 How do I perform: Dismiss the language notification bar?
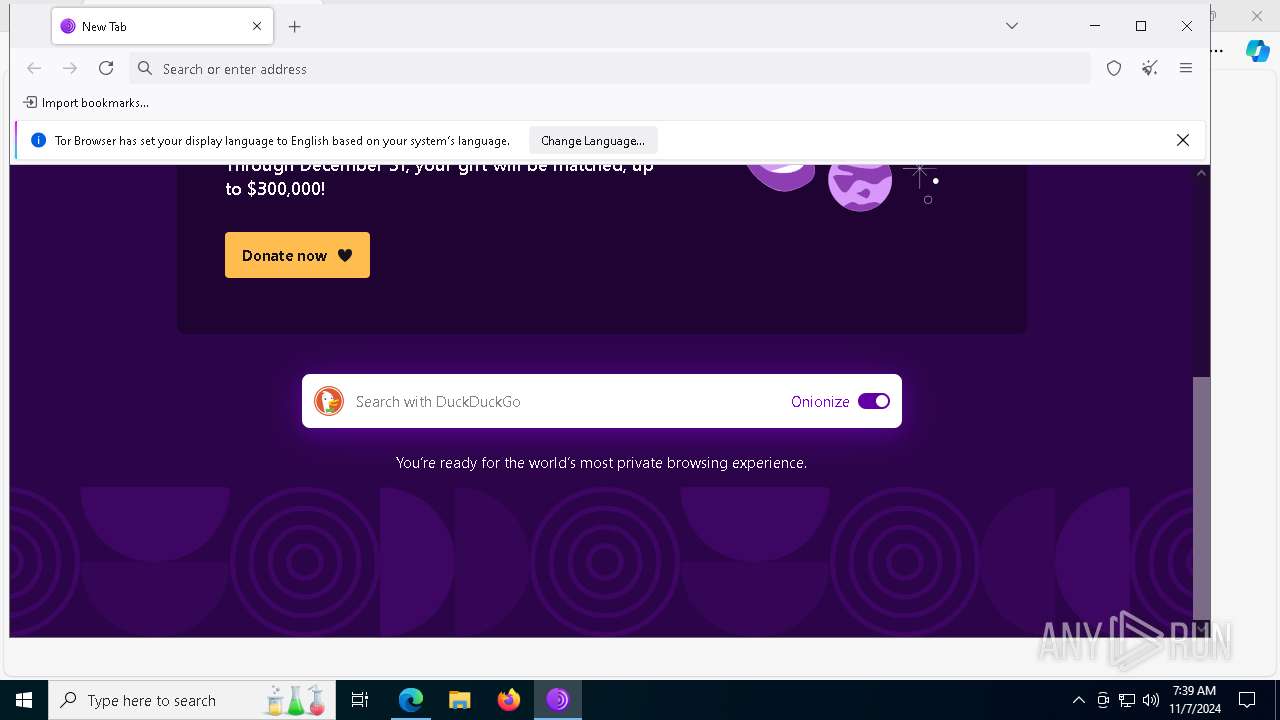click(1183, 140)
